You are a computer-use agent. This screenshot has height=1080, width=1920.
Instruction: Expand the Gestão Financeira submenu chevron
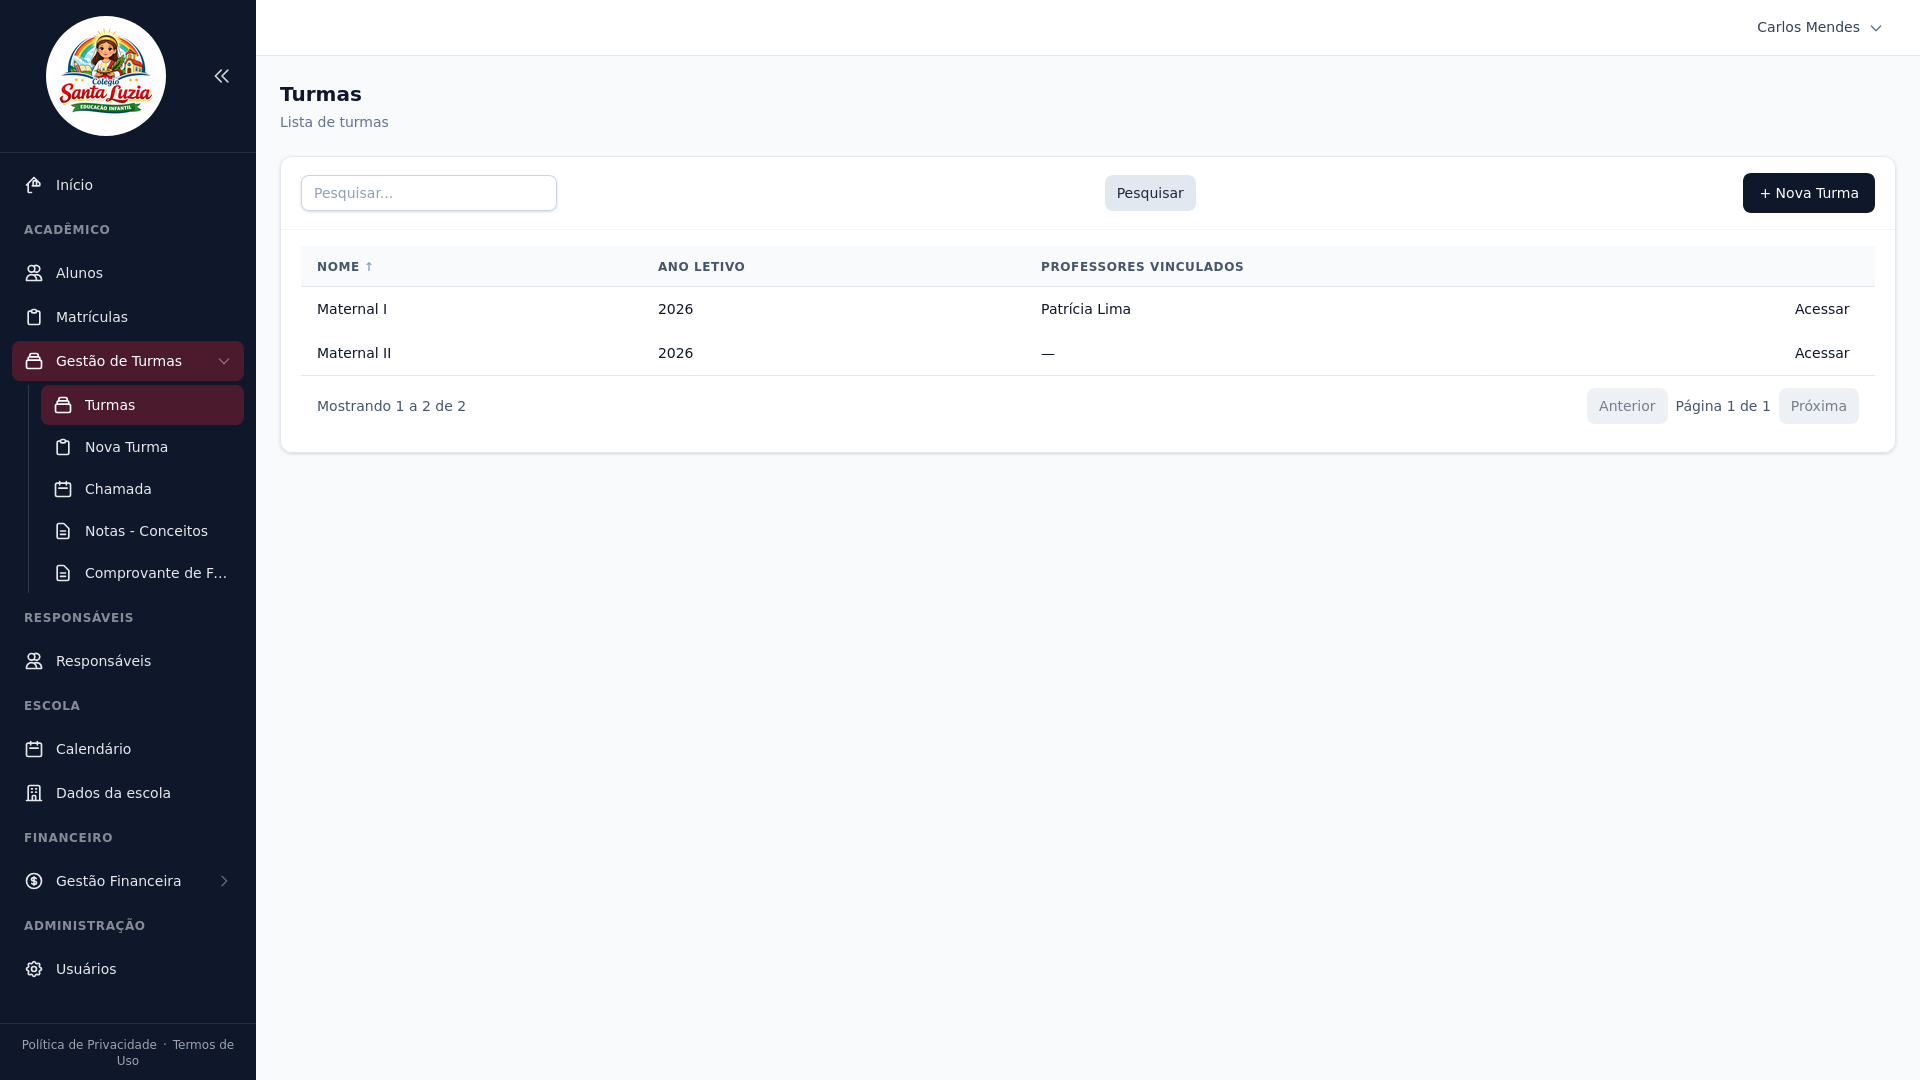coord(224,881)
